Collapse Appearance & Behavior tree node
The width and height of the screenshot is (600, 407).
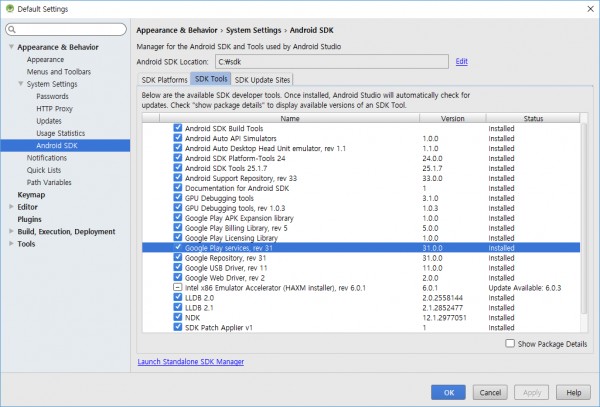click(11, 47)
